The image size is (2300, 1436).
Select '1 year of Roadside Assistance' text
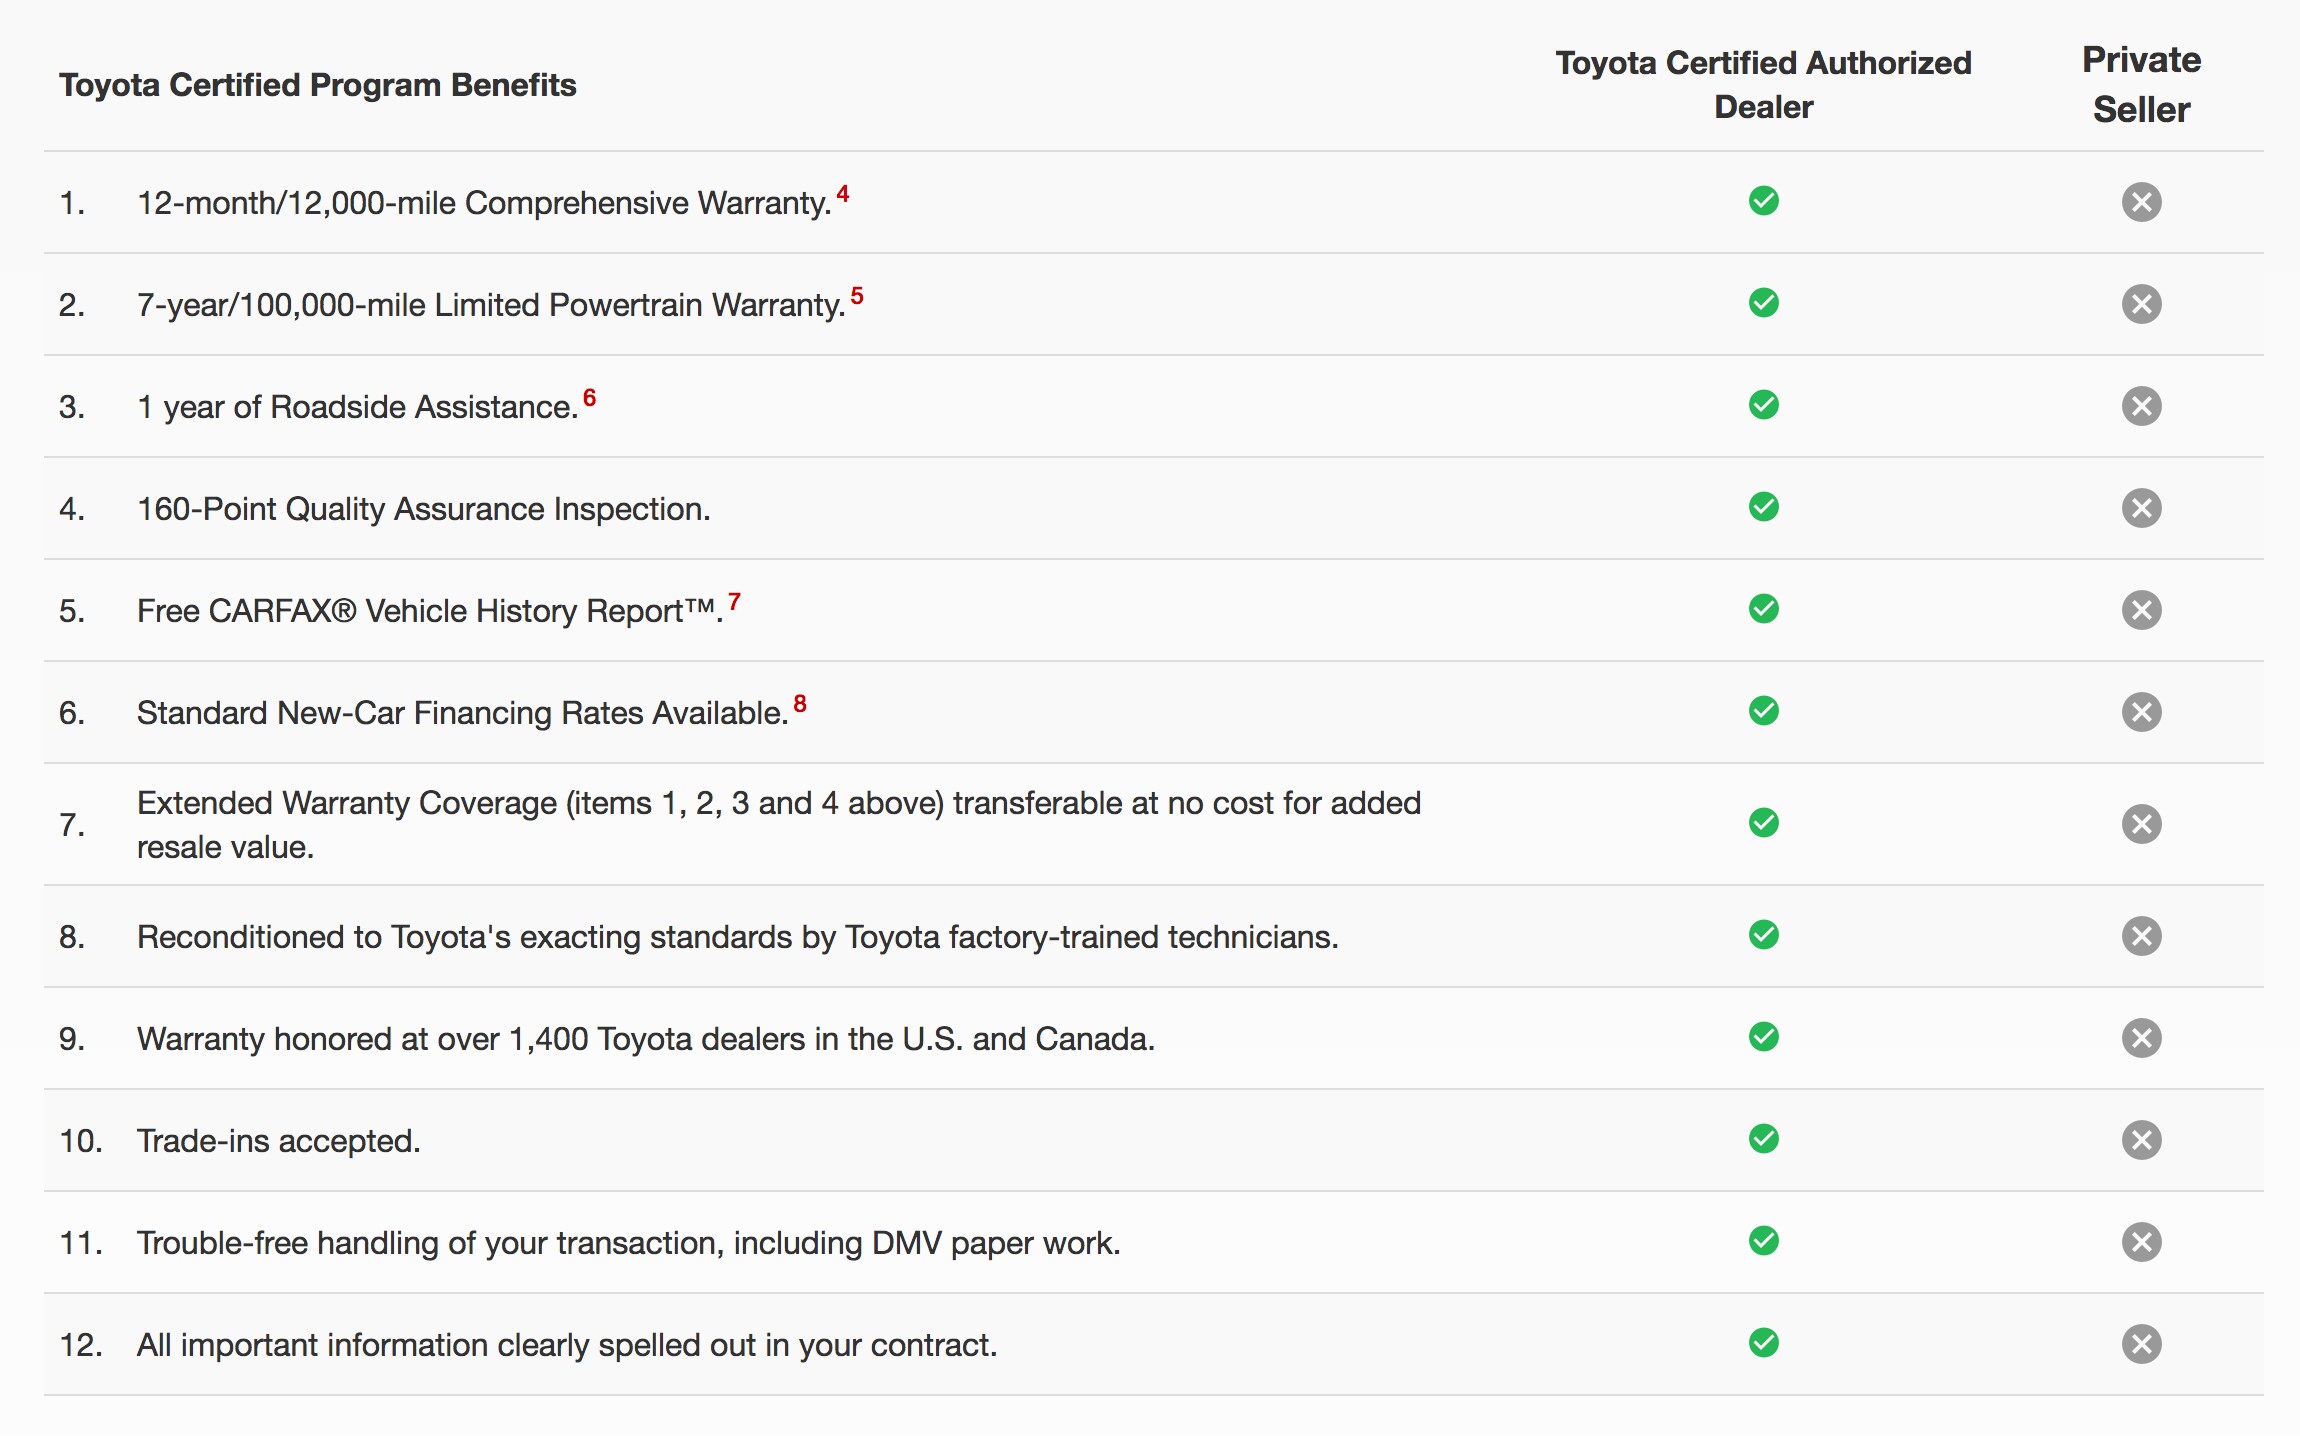(358, 407)
